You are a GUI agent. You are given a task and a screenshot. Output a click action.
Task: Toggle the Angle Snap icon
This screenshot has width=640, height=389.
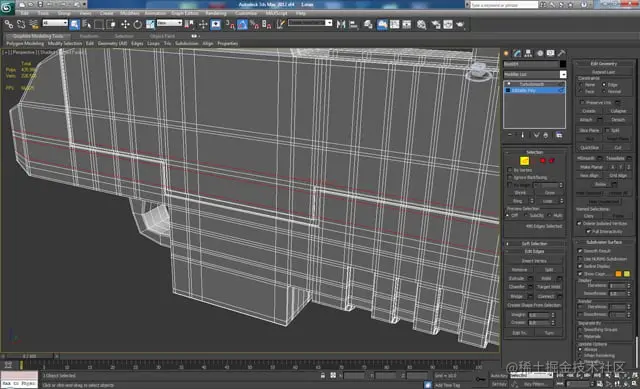[242, 24]
